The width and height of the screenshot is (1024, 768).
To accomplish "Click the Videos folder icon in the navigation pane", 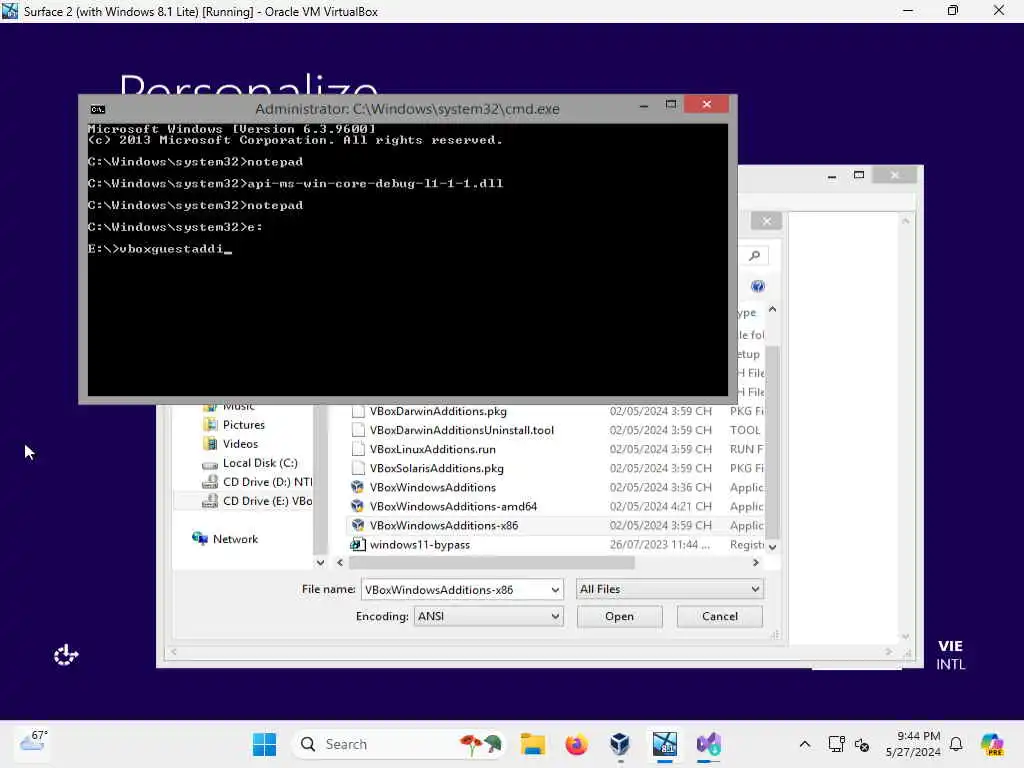I will coord(210,443).
